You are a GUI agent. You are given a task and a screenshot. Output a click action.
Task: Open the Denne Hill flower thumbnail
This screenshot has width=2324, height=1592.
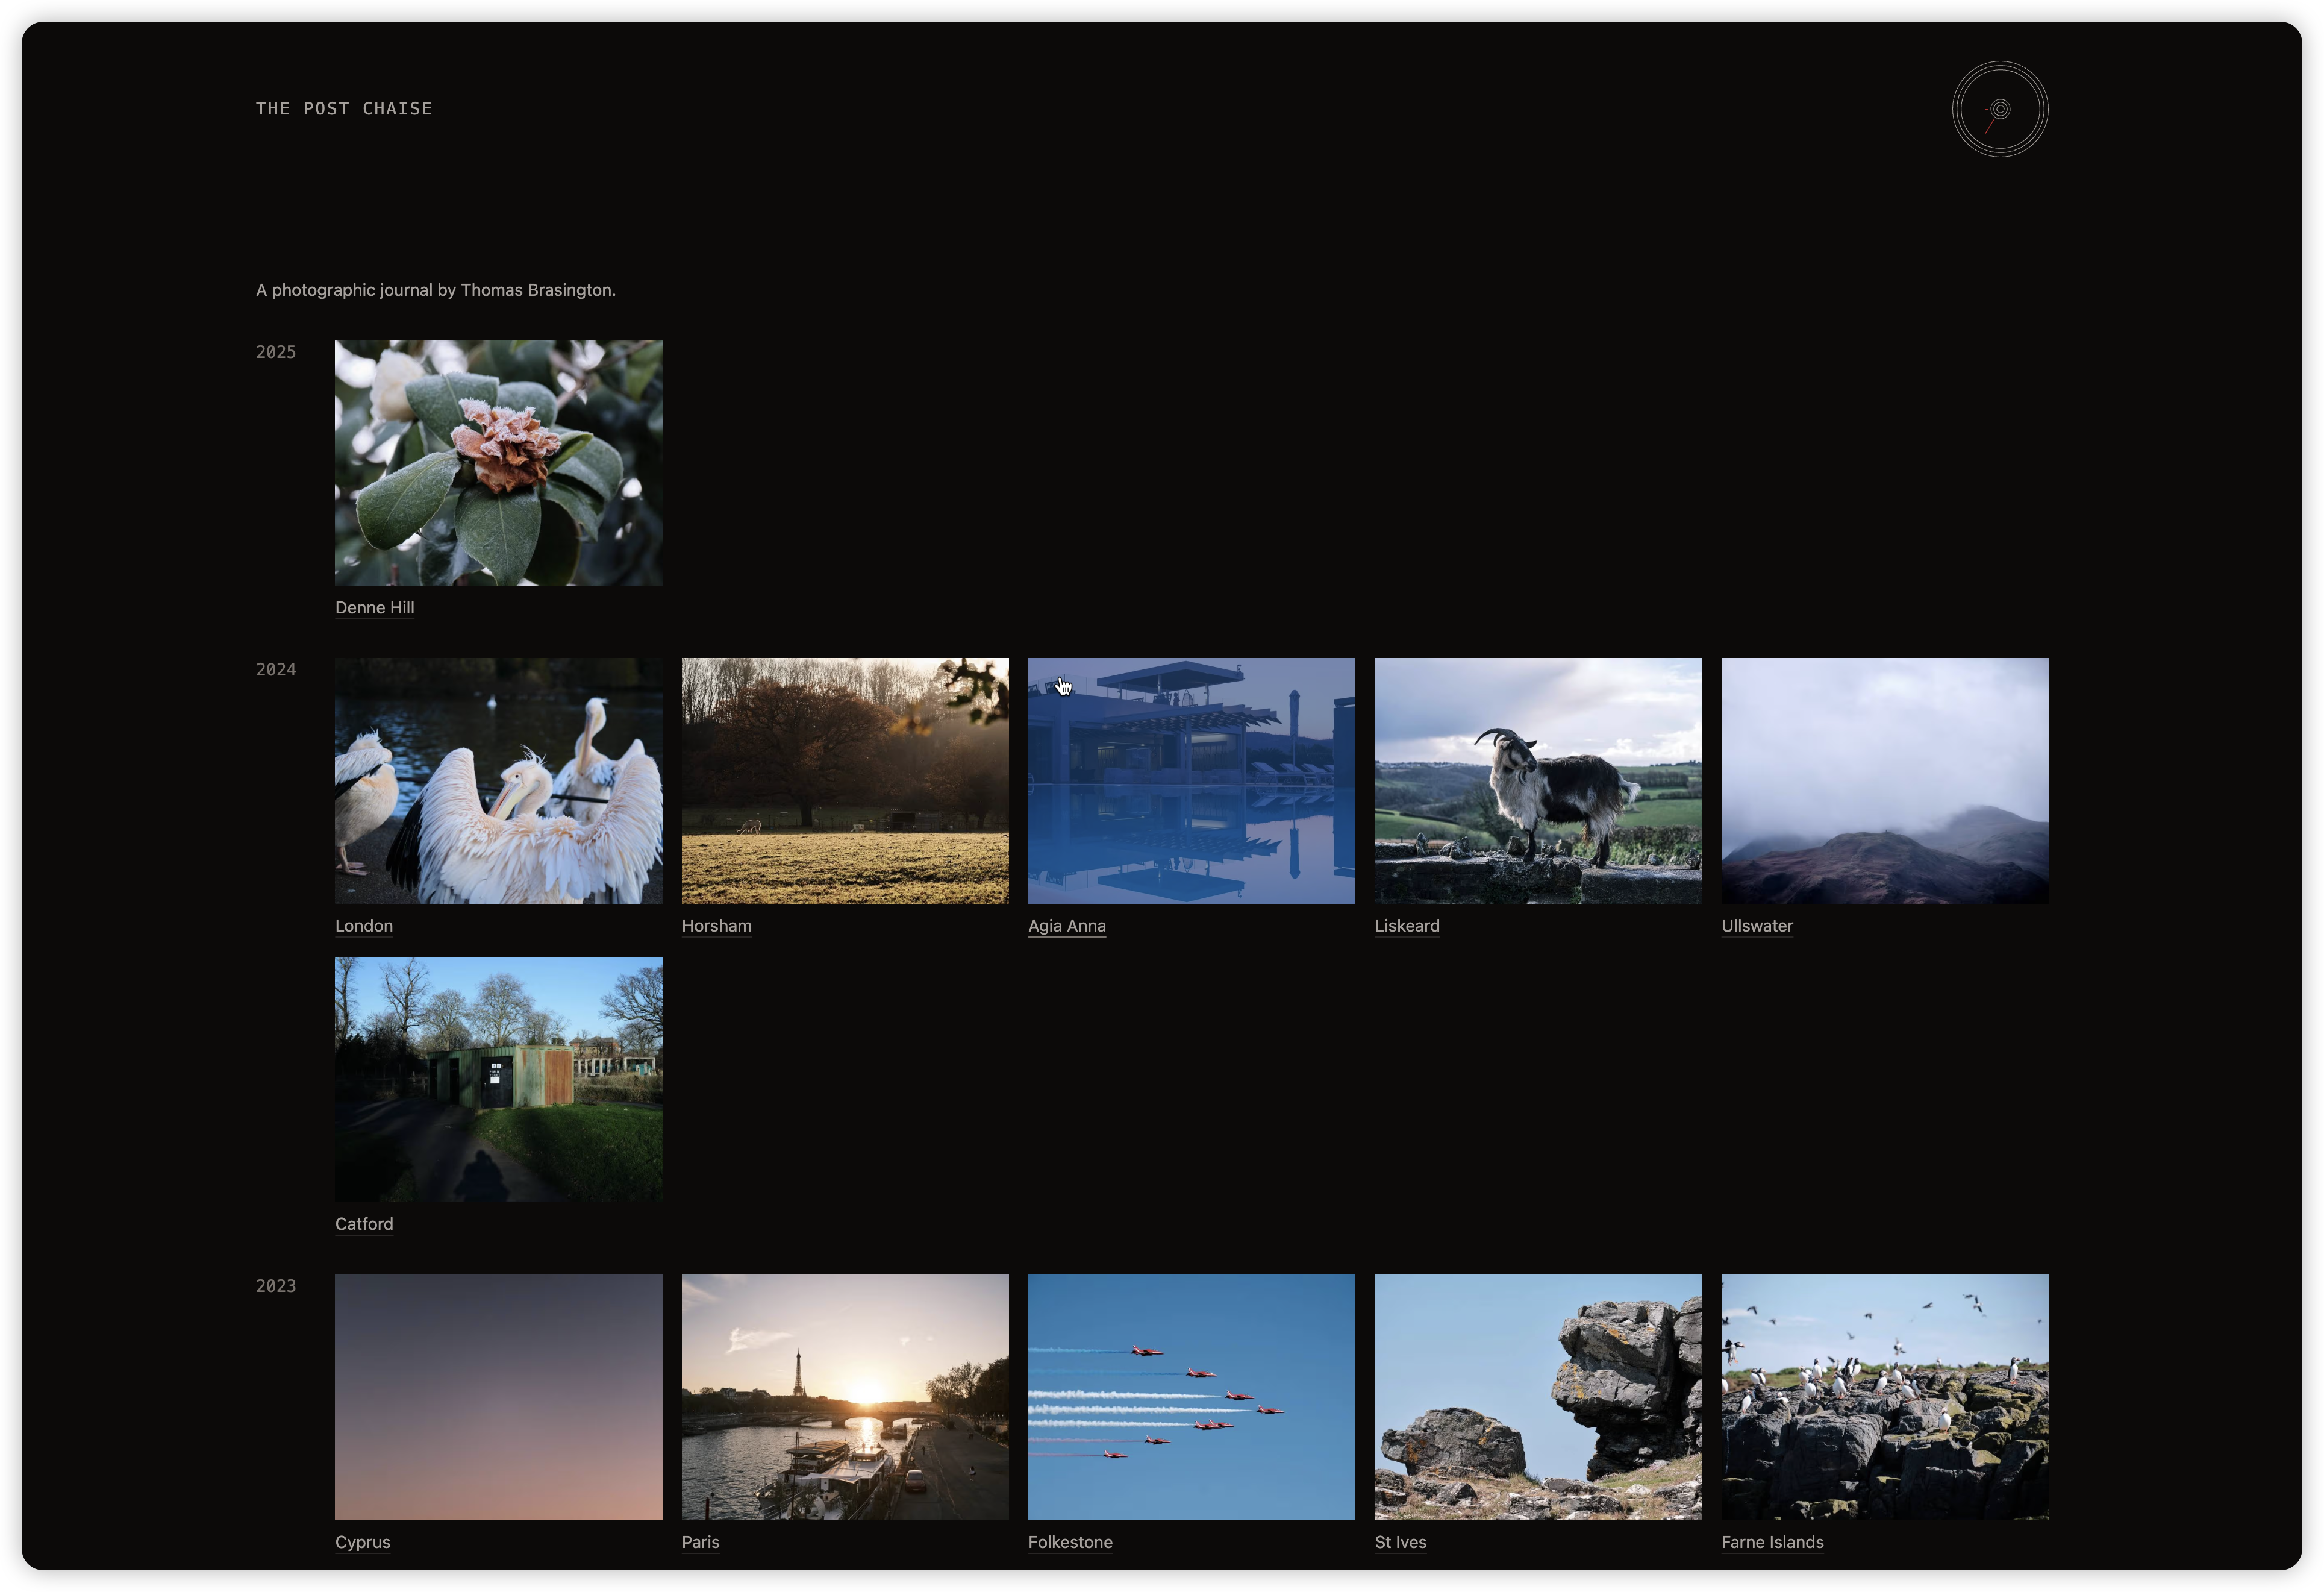click(x=498, y=463)
